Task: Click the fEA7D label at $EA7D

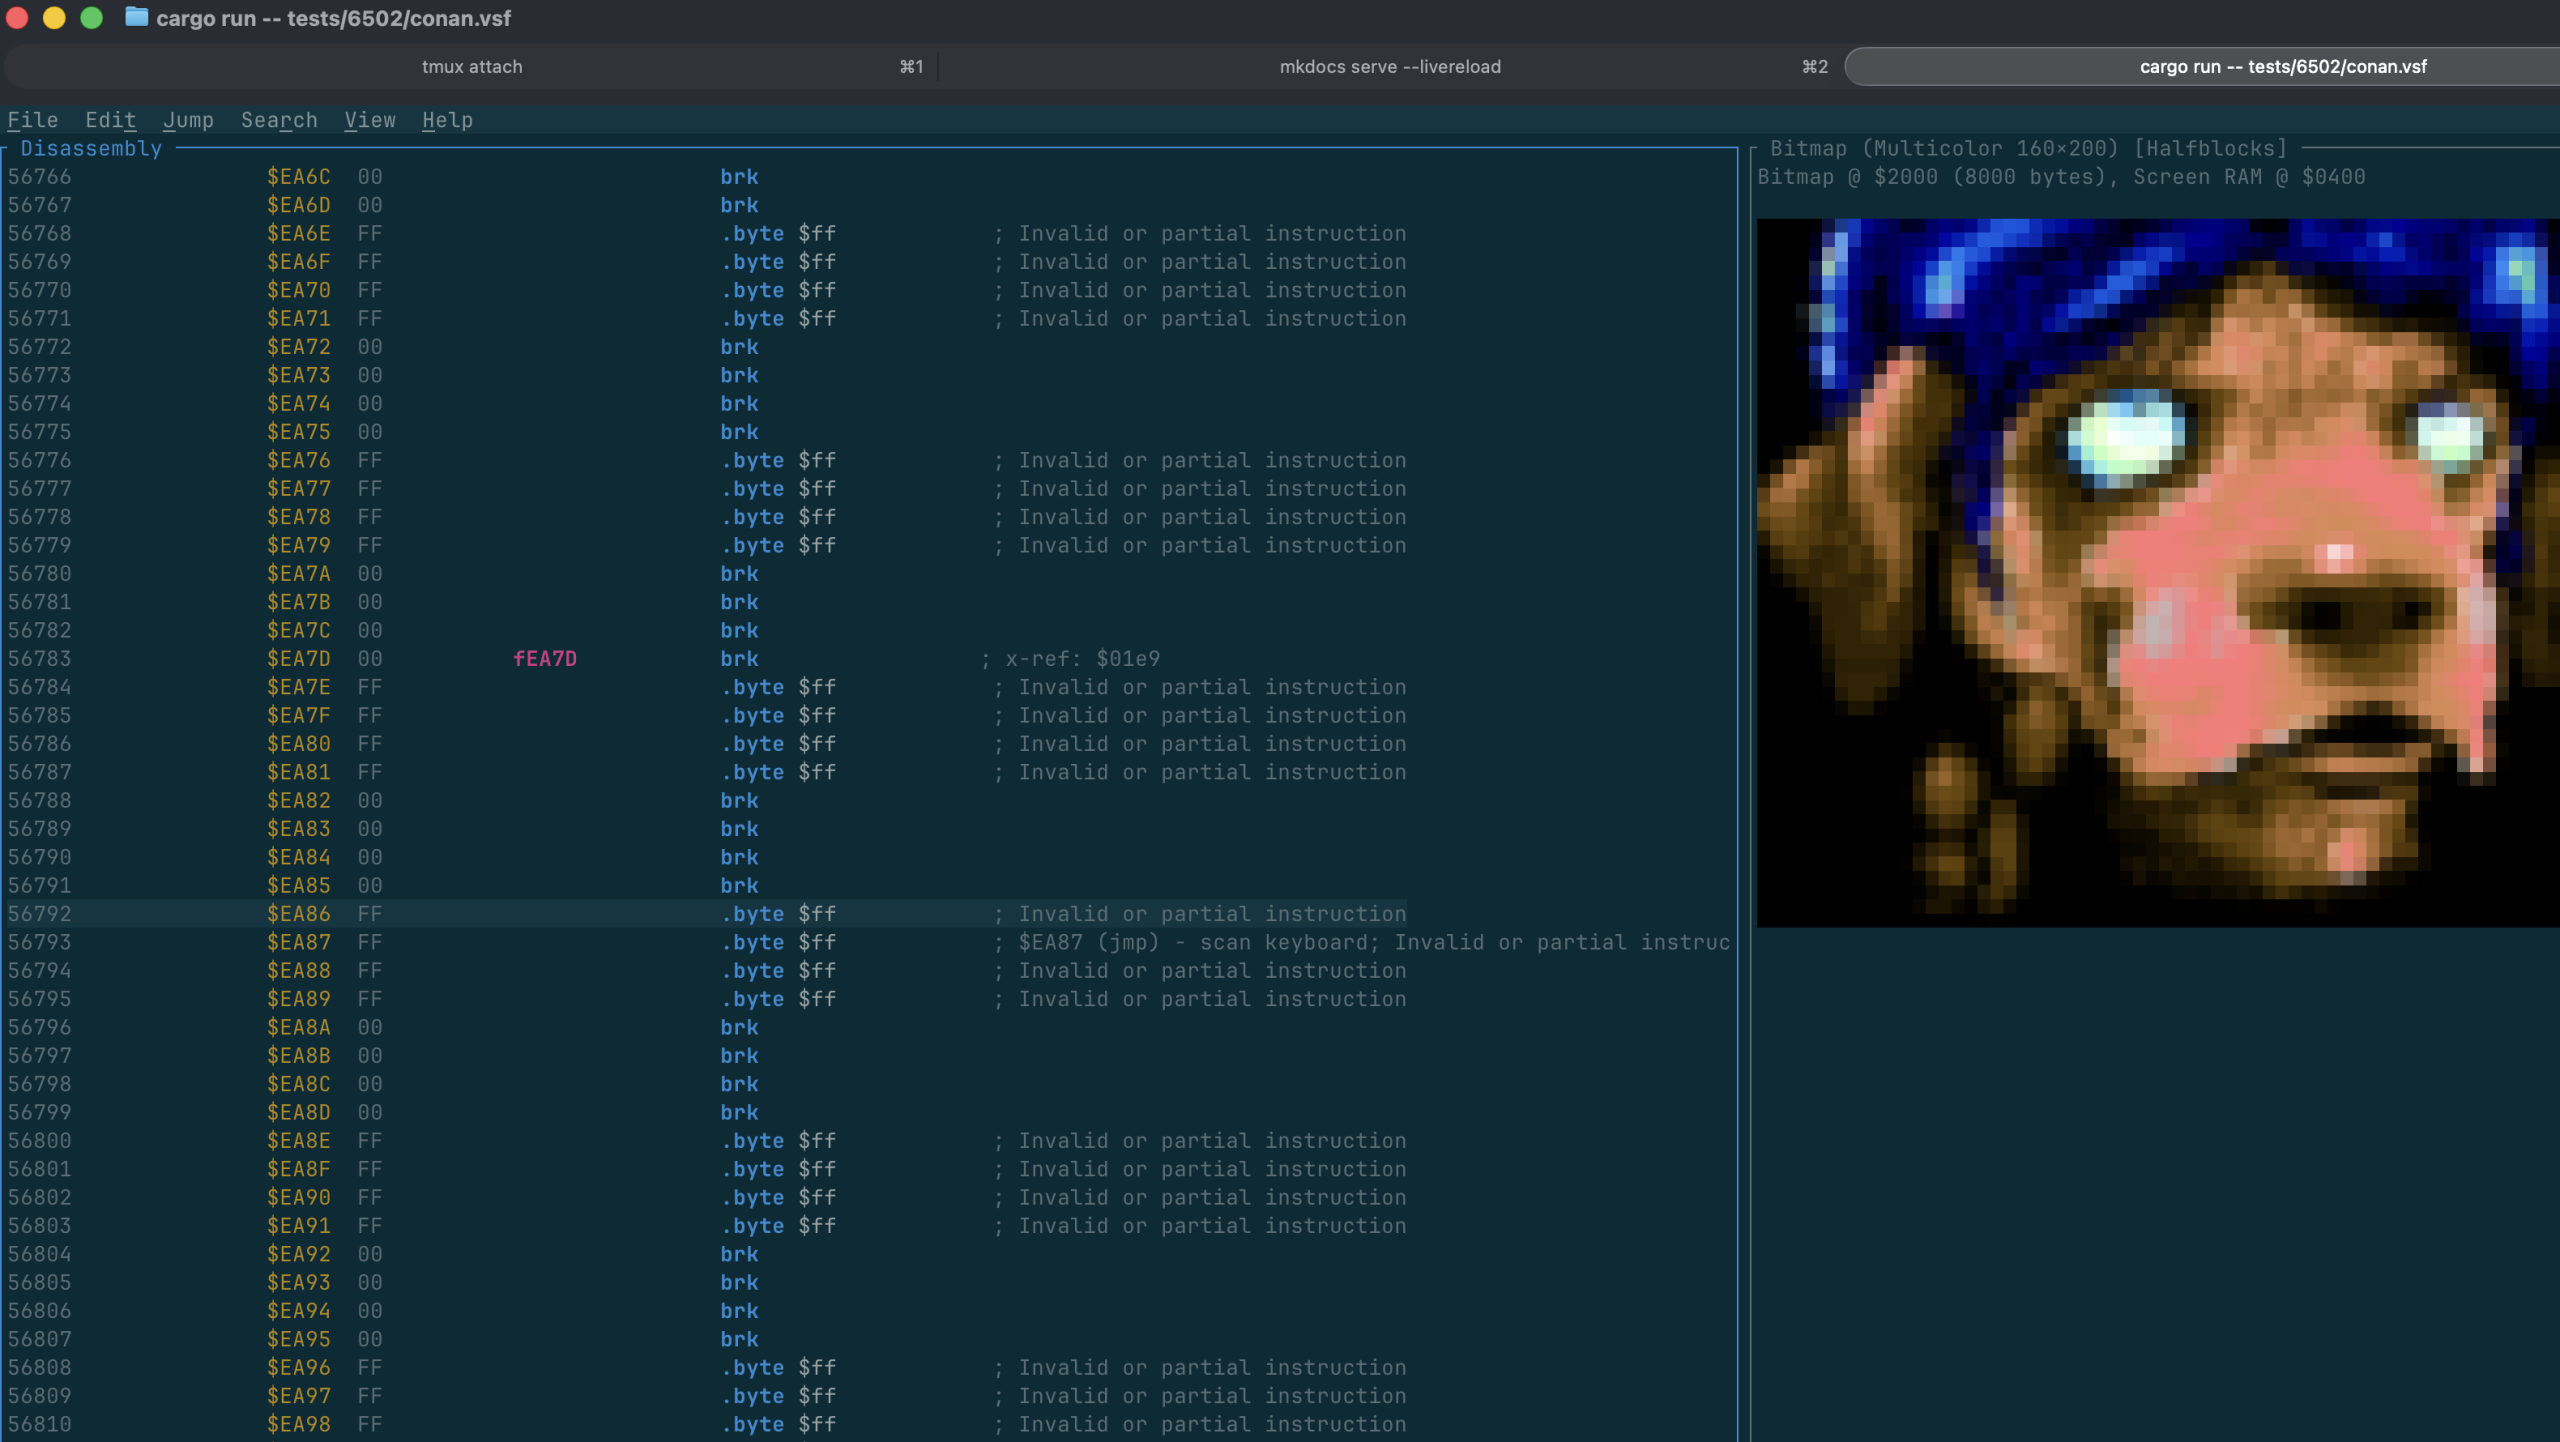Action: coord(544,659)
